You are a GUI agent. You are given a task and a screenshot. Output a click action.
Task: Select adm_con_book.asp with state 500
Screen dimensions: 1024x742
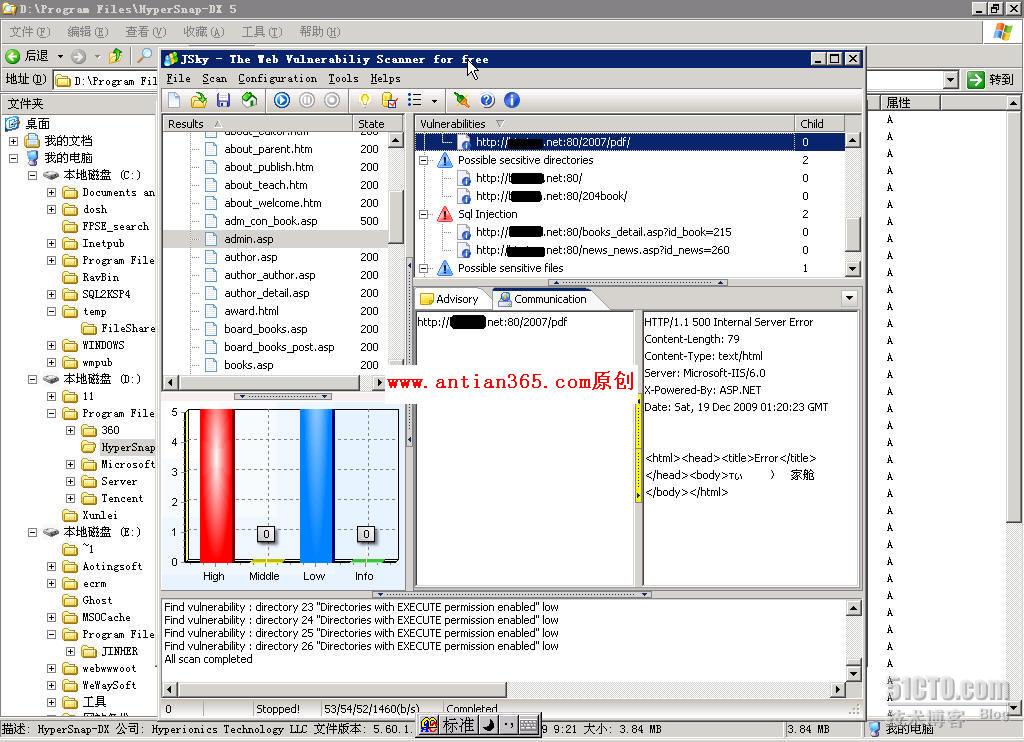270,221
